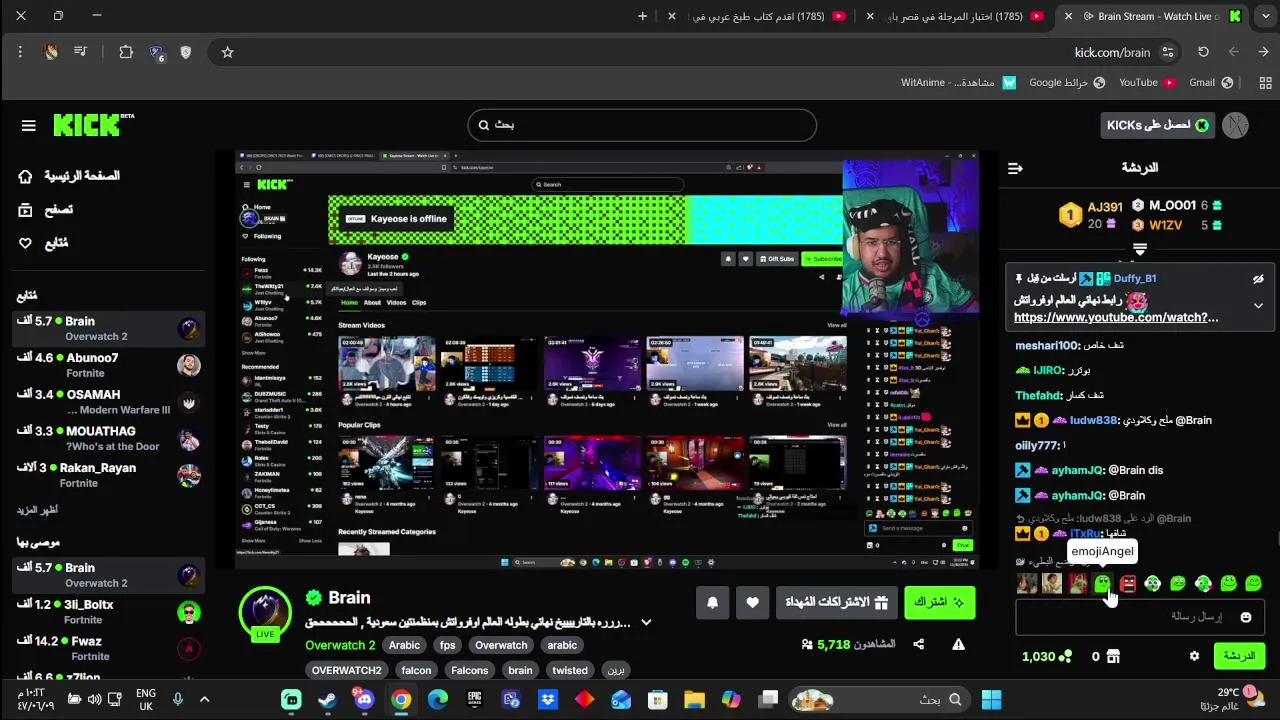Click the OVERWATCH2 tag

pyautogui.click(x=346, y=670)
